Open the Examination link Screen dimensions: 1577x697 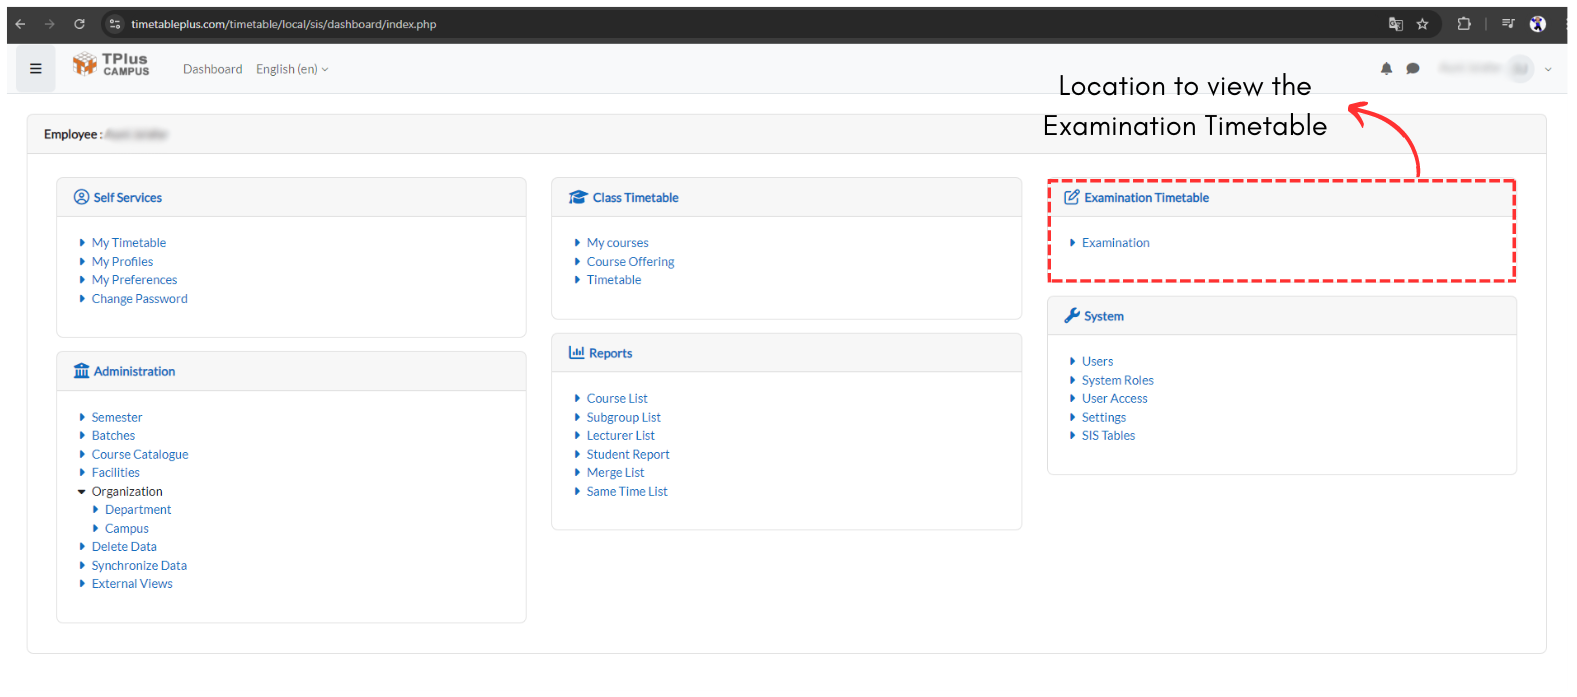[1115, 243]
